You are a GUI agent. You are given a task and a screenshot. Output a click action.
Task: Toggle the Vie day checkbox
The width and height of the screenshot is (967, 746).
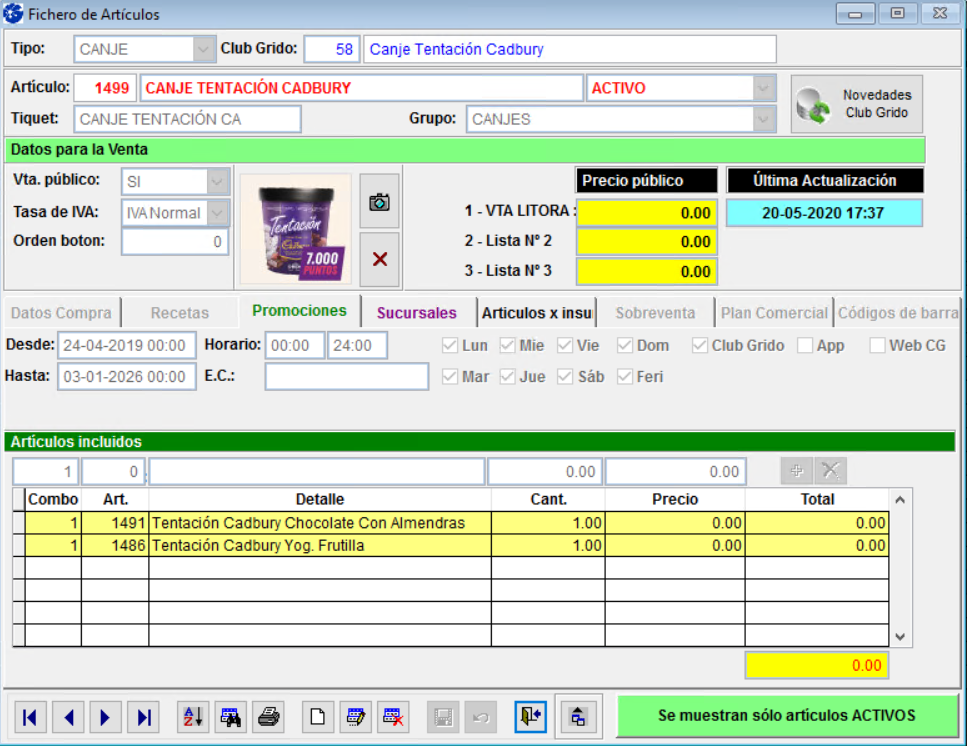click(x=564, y=345)
